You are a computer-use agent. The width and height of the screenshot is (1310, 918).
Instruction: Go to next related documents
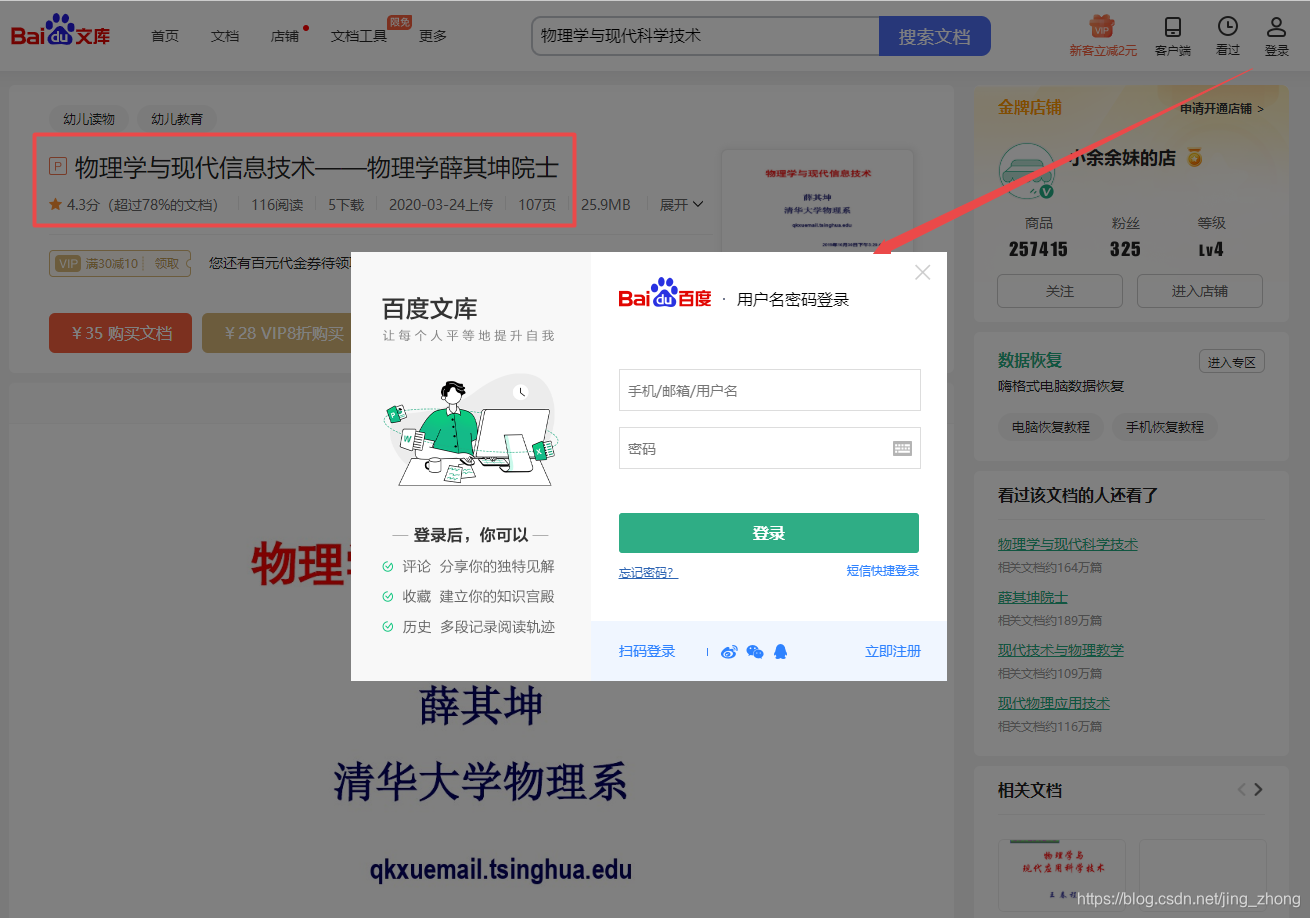pyautogui.click(x=1259, y=789)
